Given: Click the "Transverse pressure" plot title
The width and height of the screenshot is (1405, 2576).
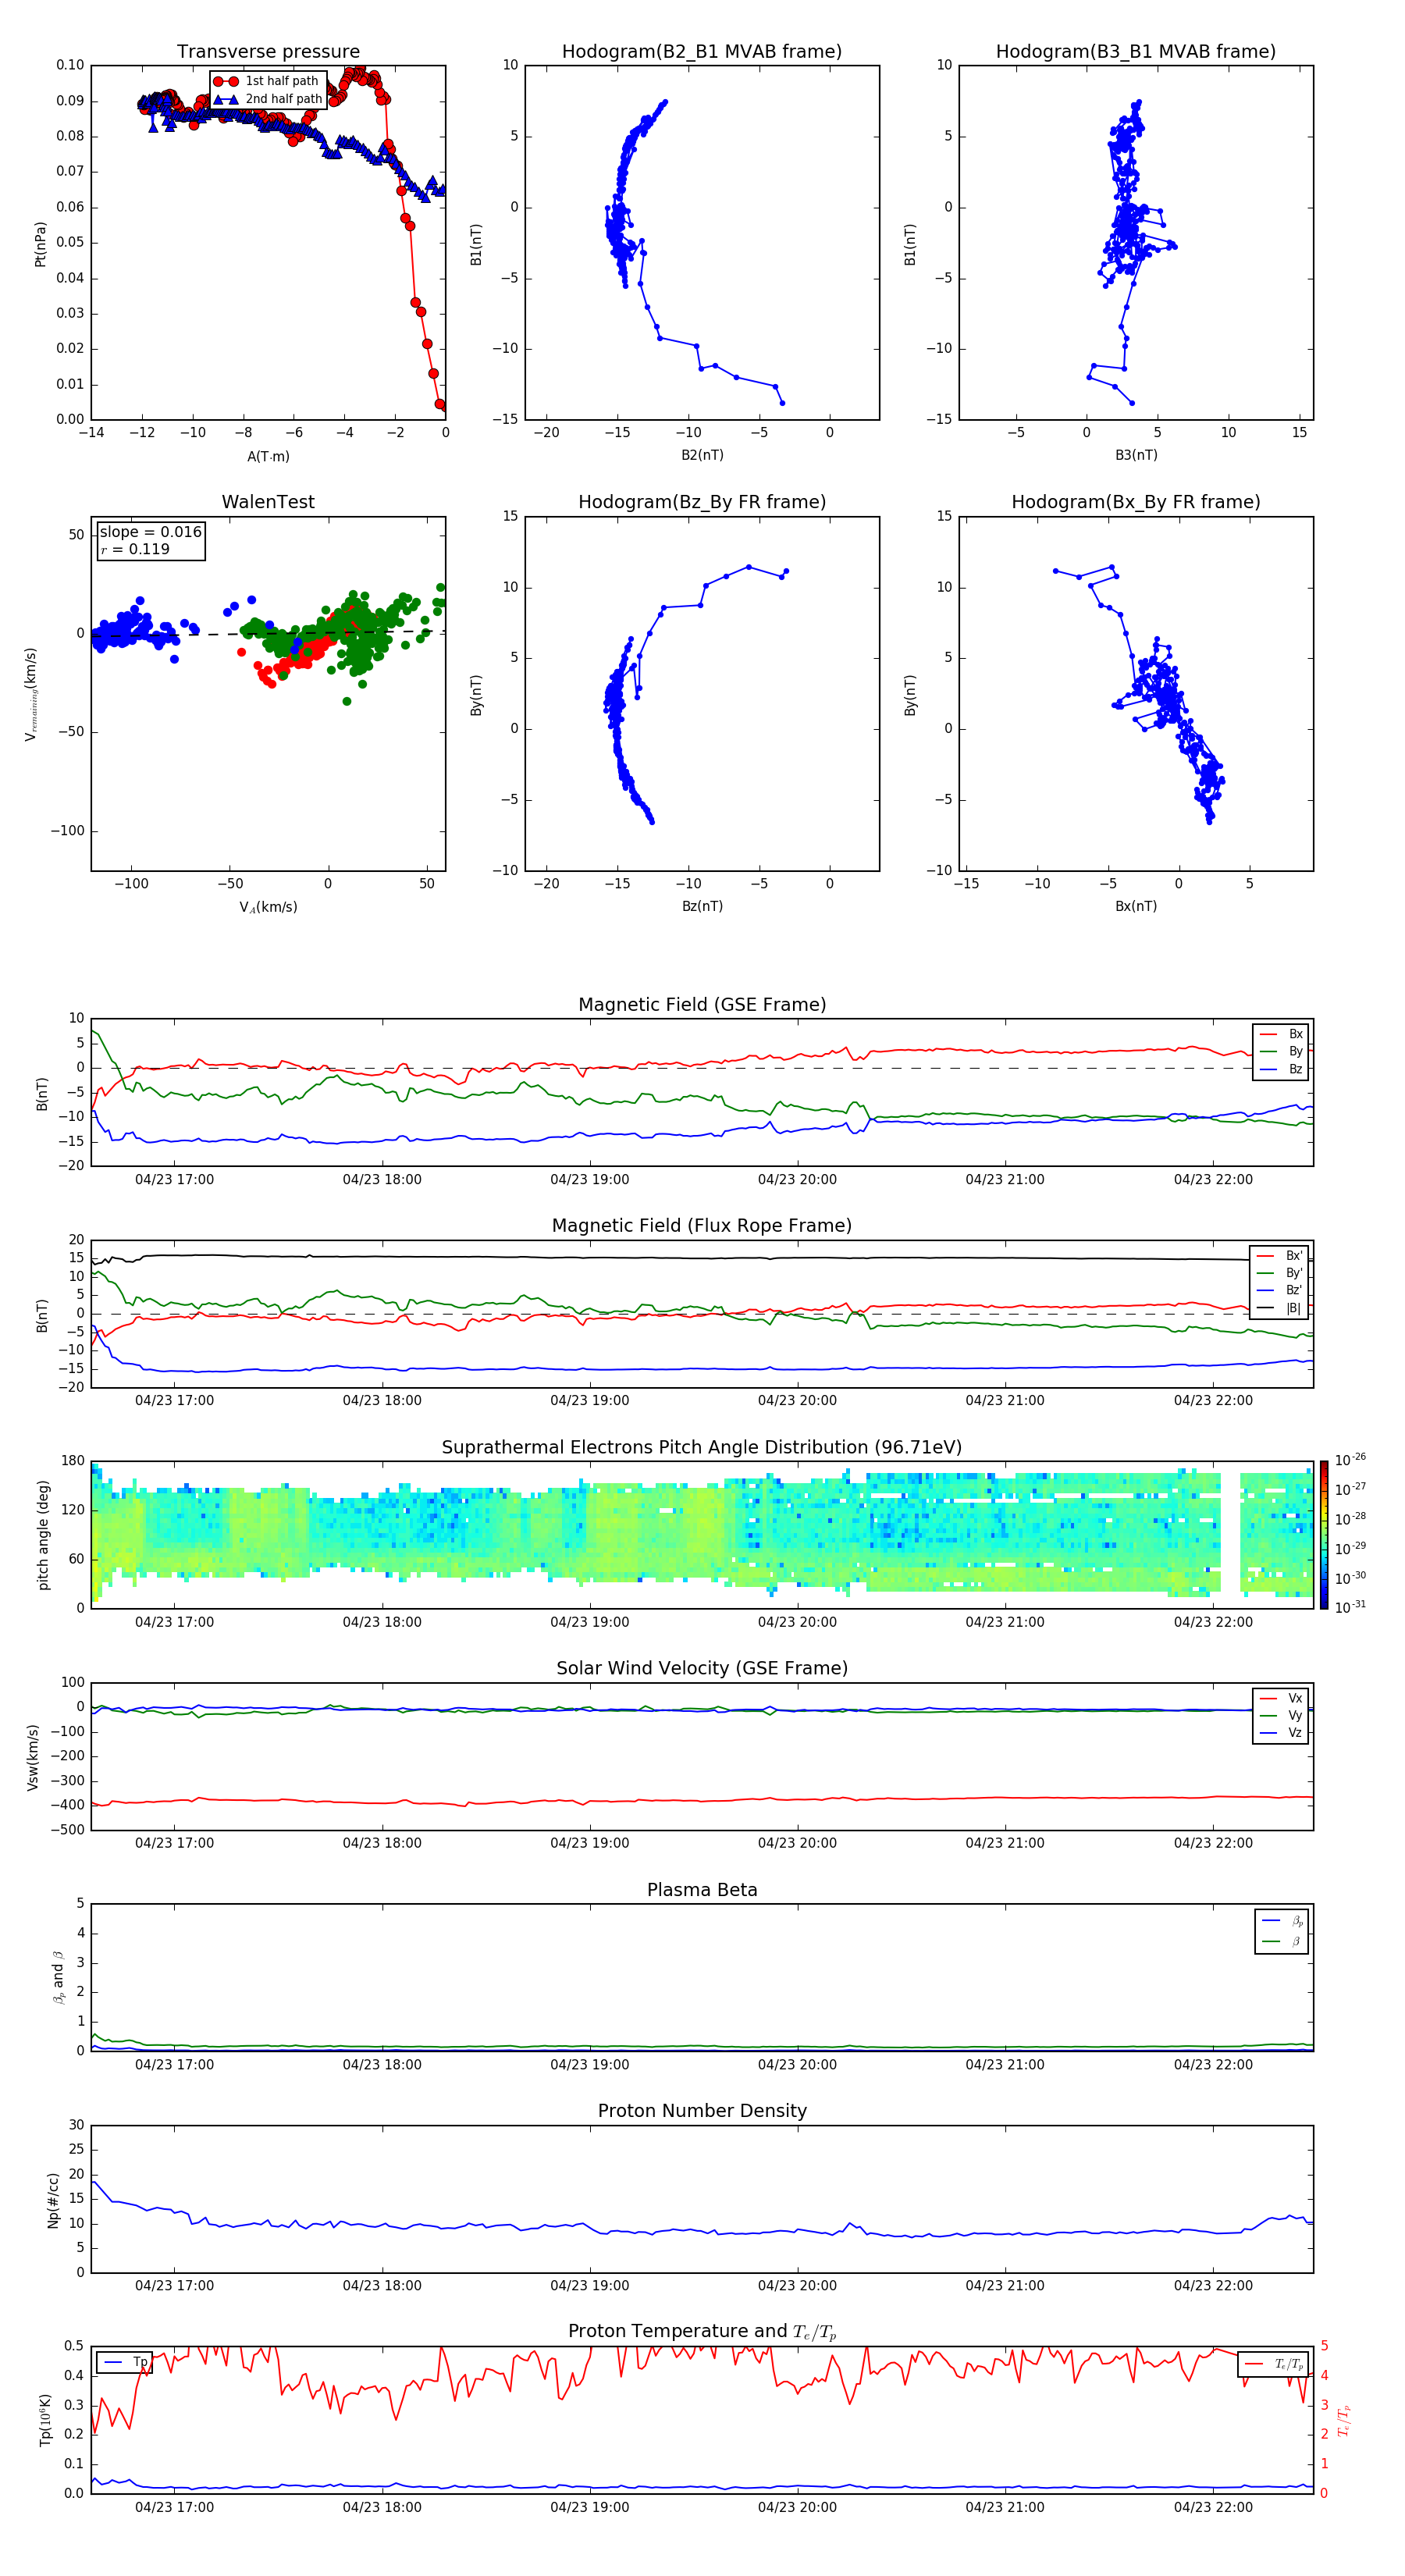Looking at the screenshot, I should 268,52.
